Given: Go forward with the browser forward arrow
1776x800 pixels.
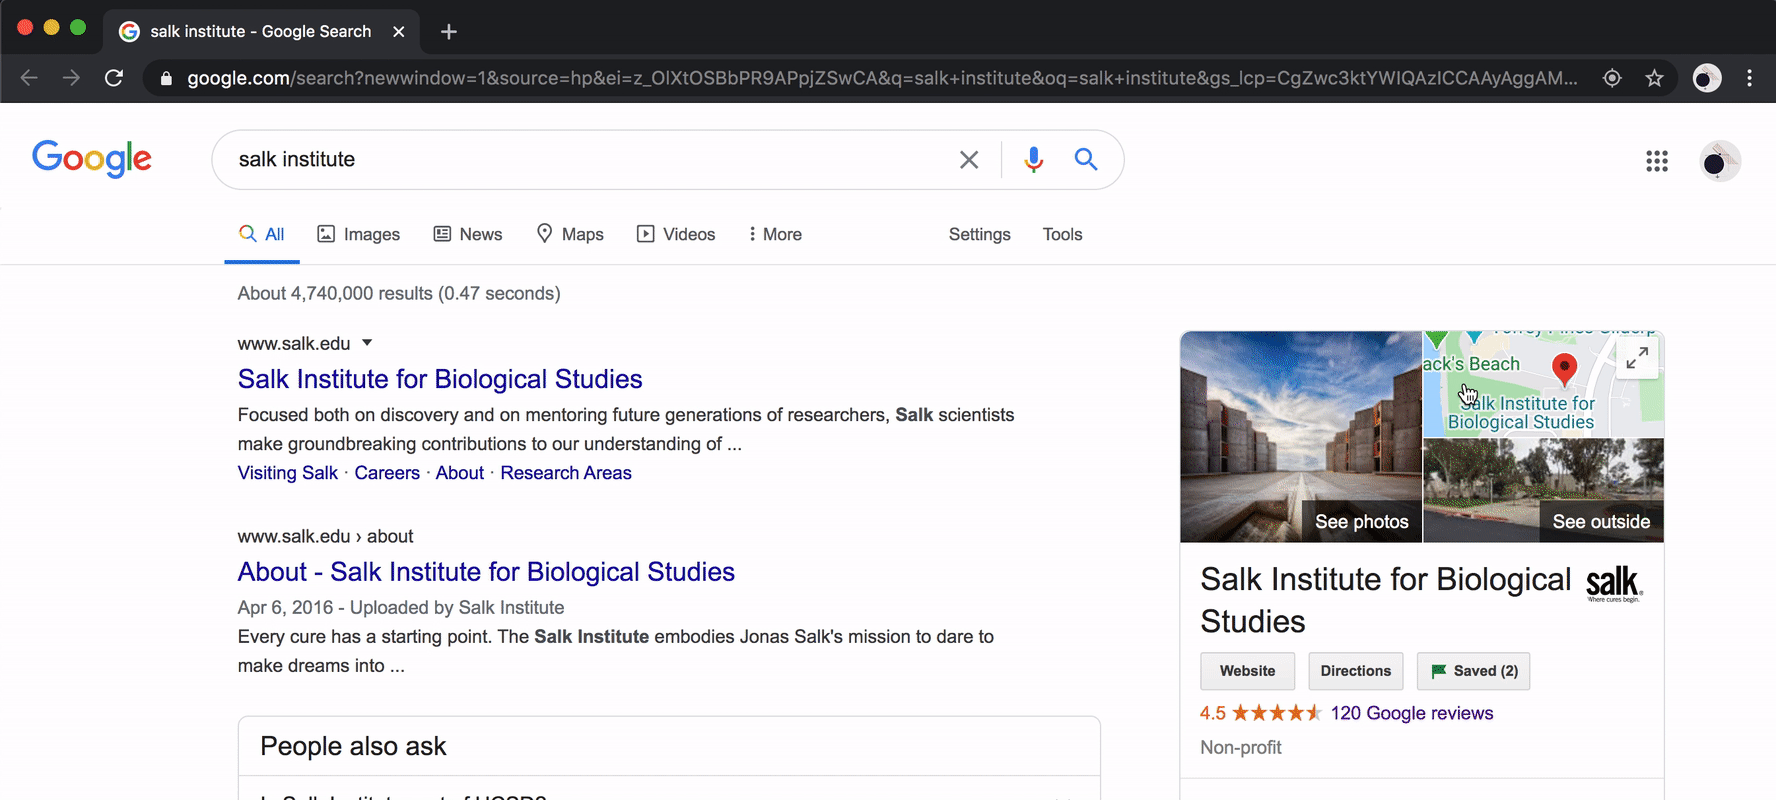Looking at the screenshot, I should (x=71, y=78).
